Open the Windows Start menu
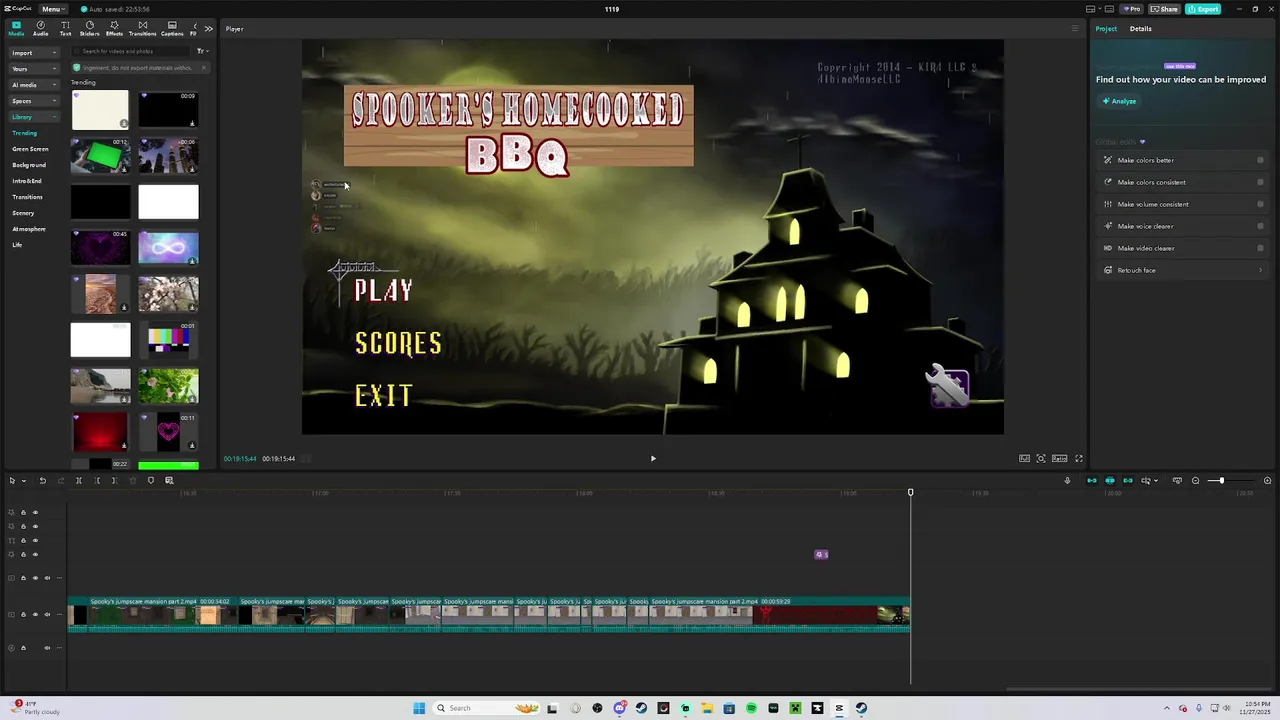The height and width of the screenshot is (720, 1280). click(419, 708)
